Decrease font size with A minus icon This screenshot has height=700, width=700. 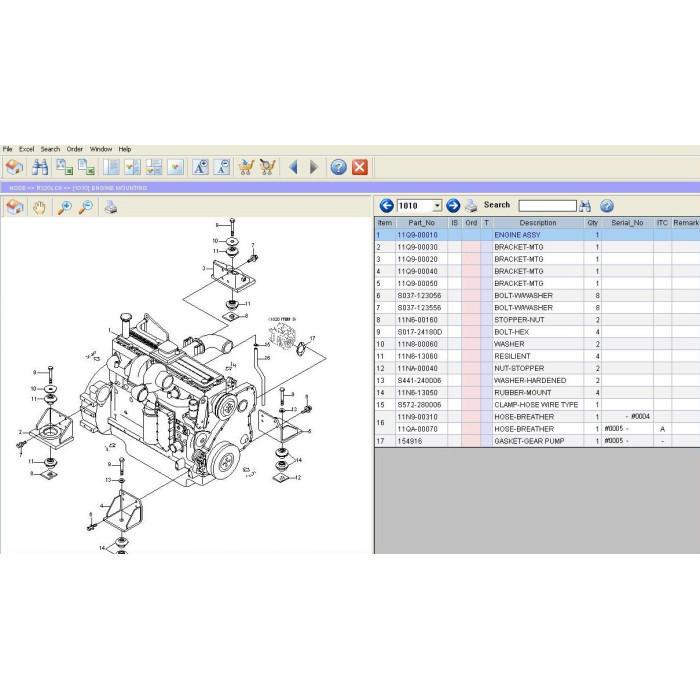222,167
